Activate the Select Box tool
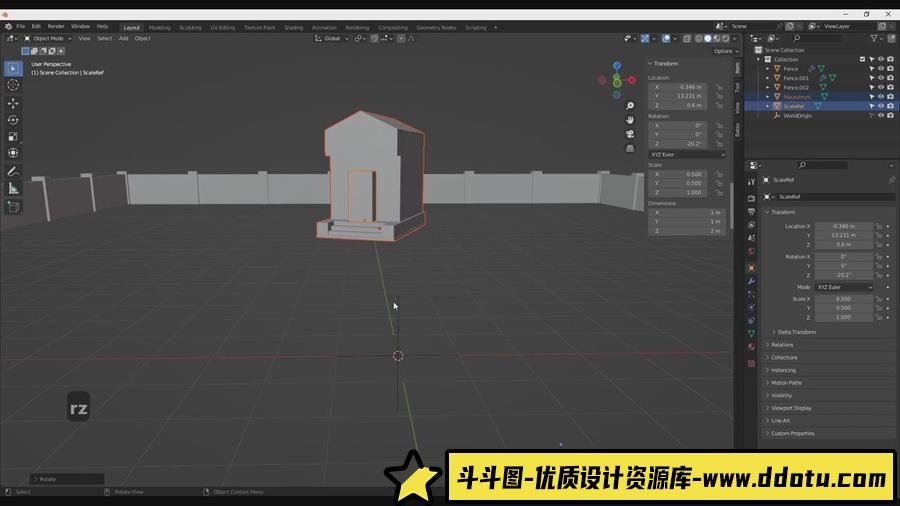The height and width of the screenshot is (506, 900). 13,68
